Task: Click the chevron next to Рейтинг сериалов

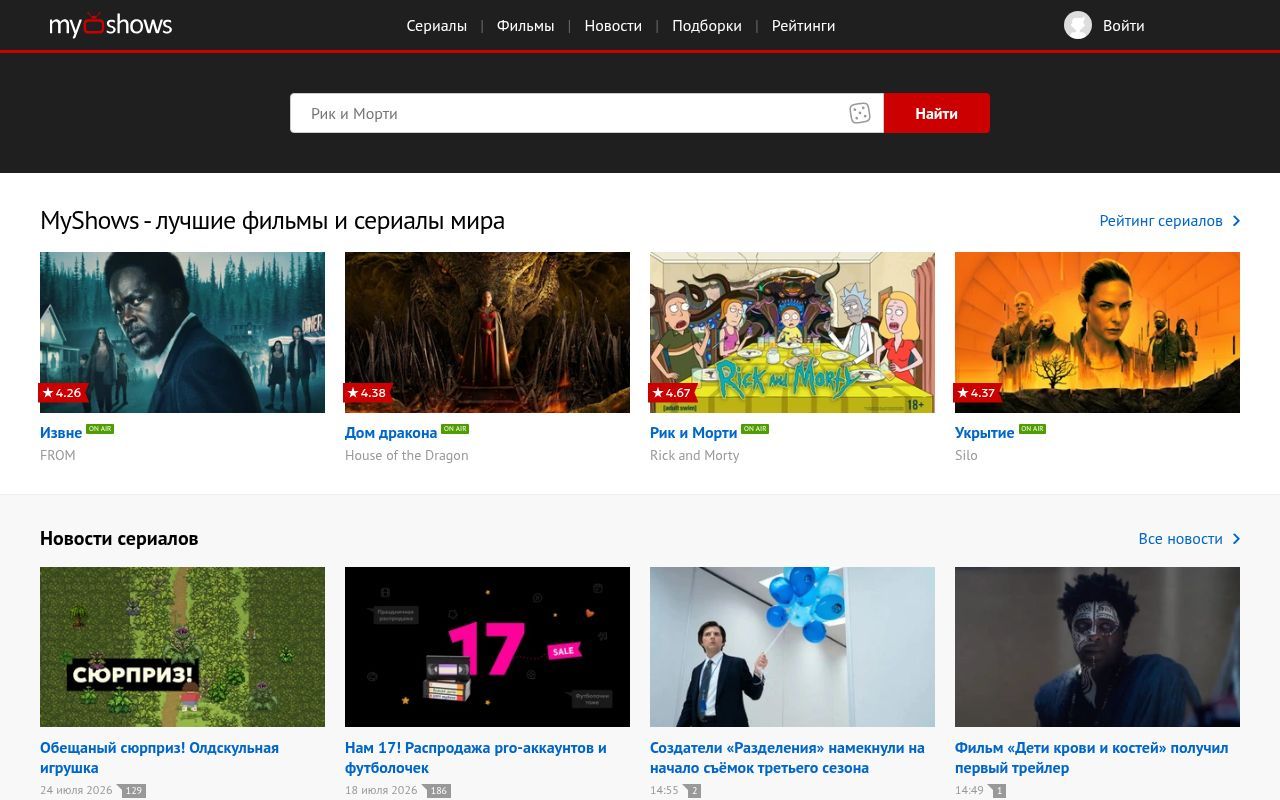Action: pos(1237,221)
